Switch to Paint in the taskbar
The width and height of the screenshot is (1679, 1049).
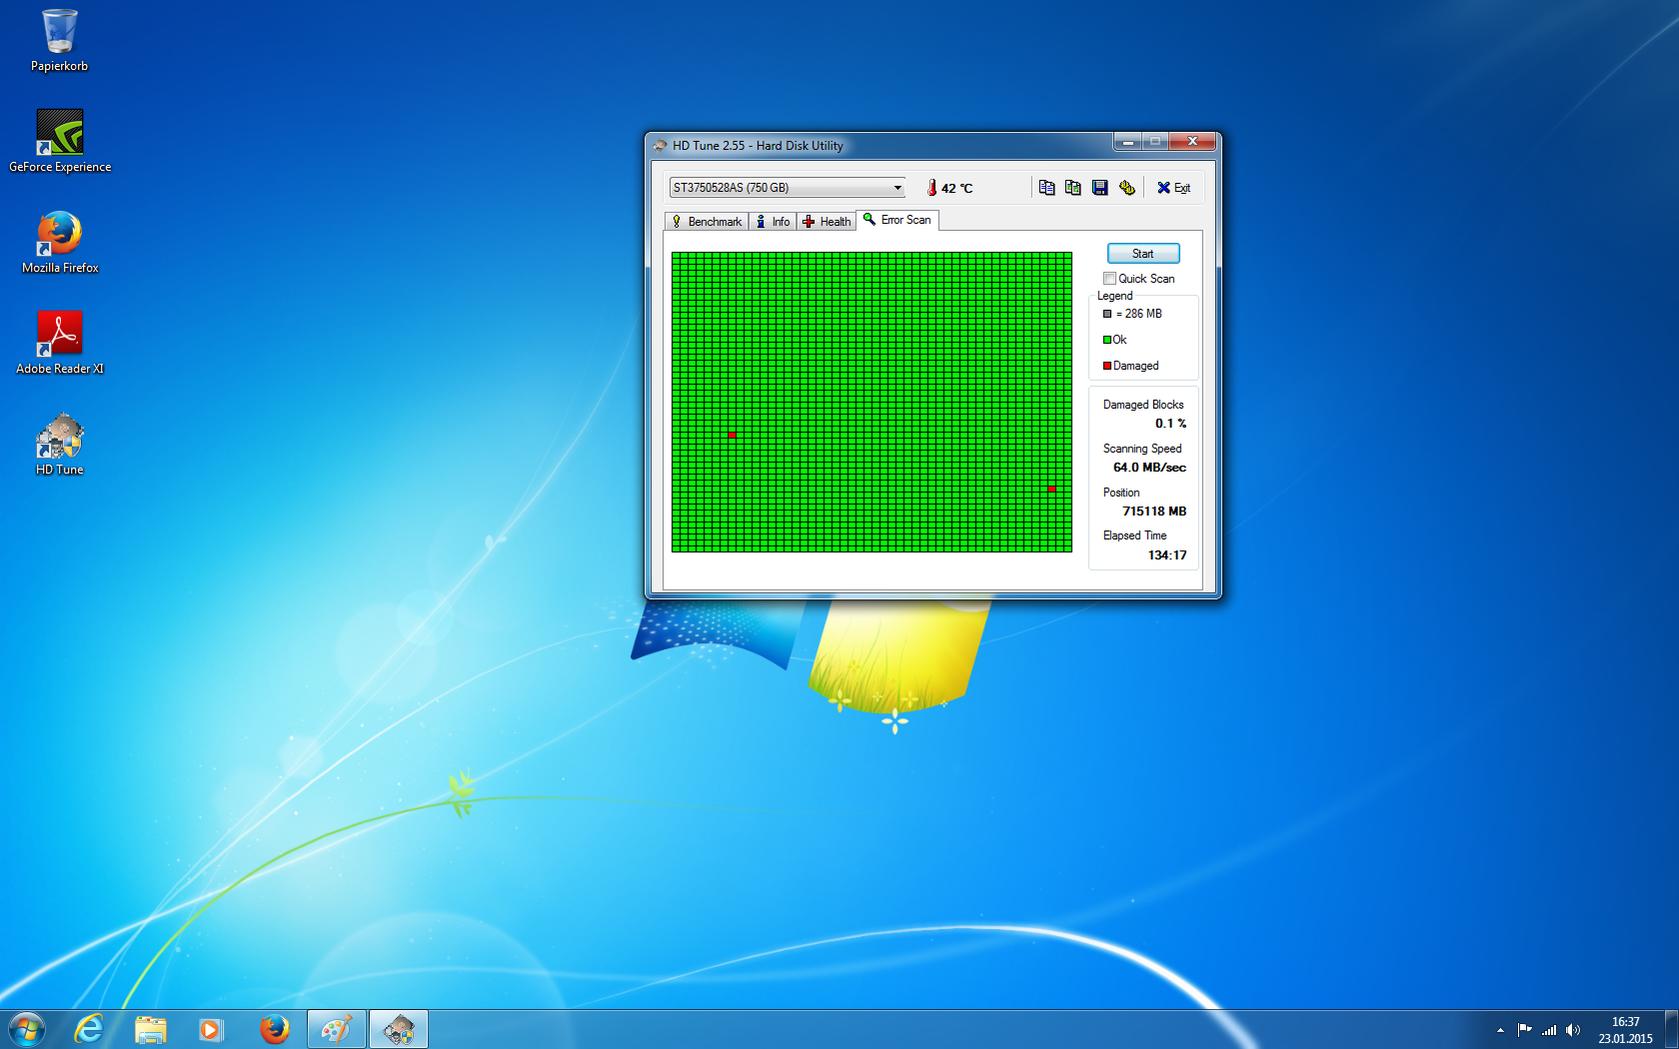point(336,1028)
